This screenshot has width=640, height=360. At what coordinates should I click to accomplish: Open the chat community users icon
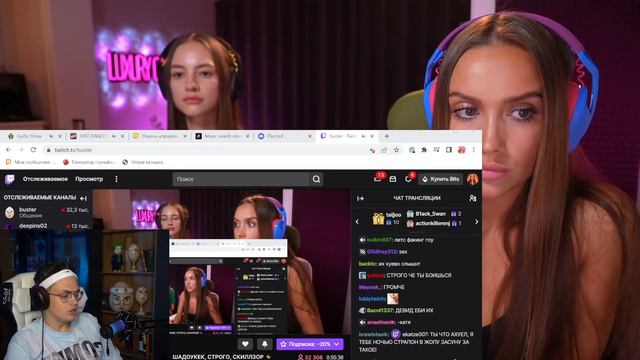[x=473, y=198]
